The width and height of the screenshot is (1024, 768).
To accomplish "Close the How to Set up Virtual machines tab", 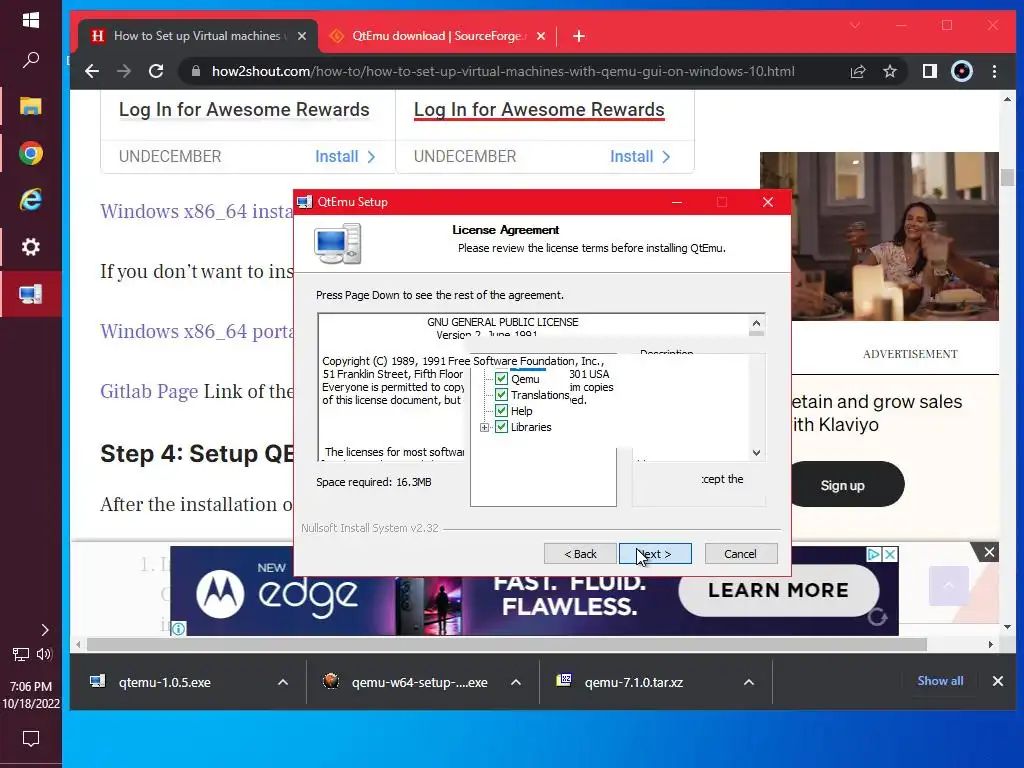I will pyautogui.click(x=302, y=36).
